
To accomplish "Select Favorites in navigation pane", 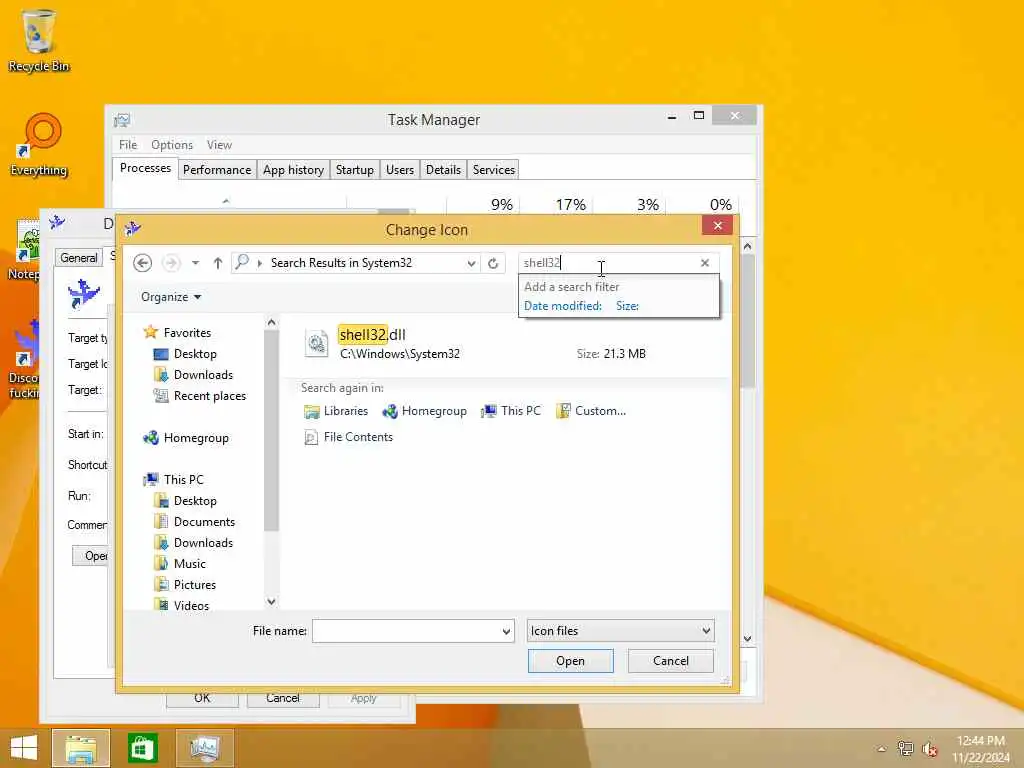I will (x=178, y=332).
